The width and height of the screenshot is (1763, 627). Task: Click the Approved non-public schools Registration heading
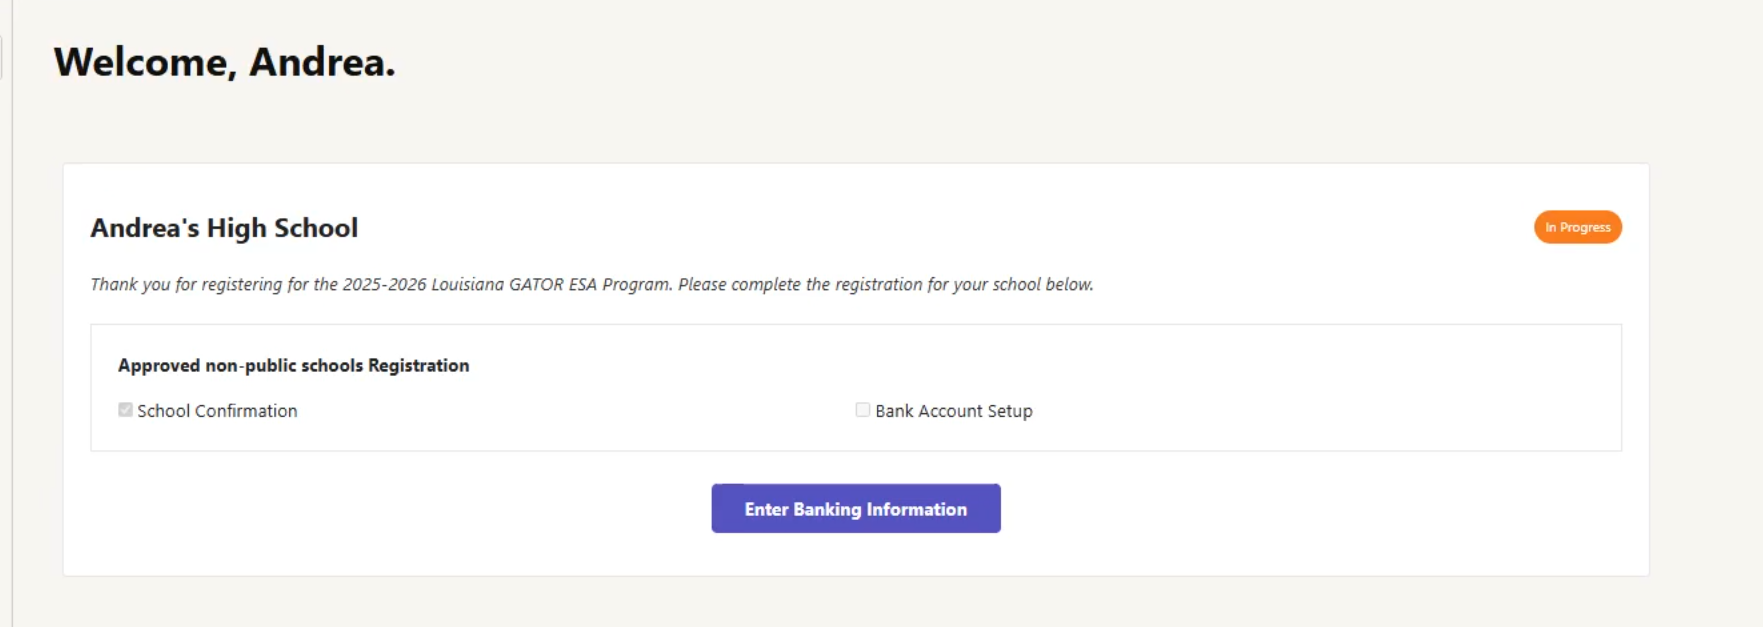click(x=293, y=366)
